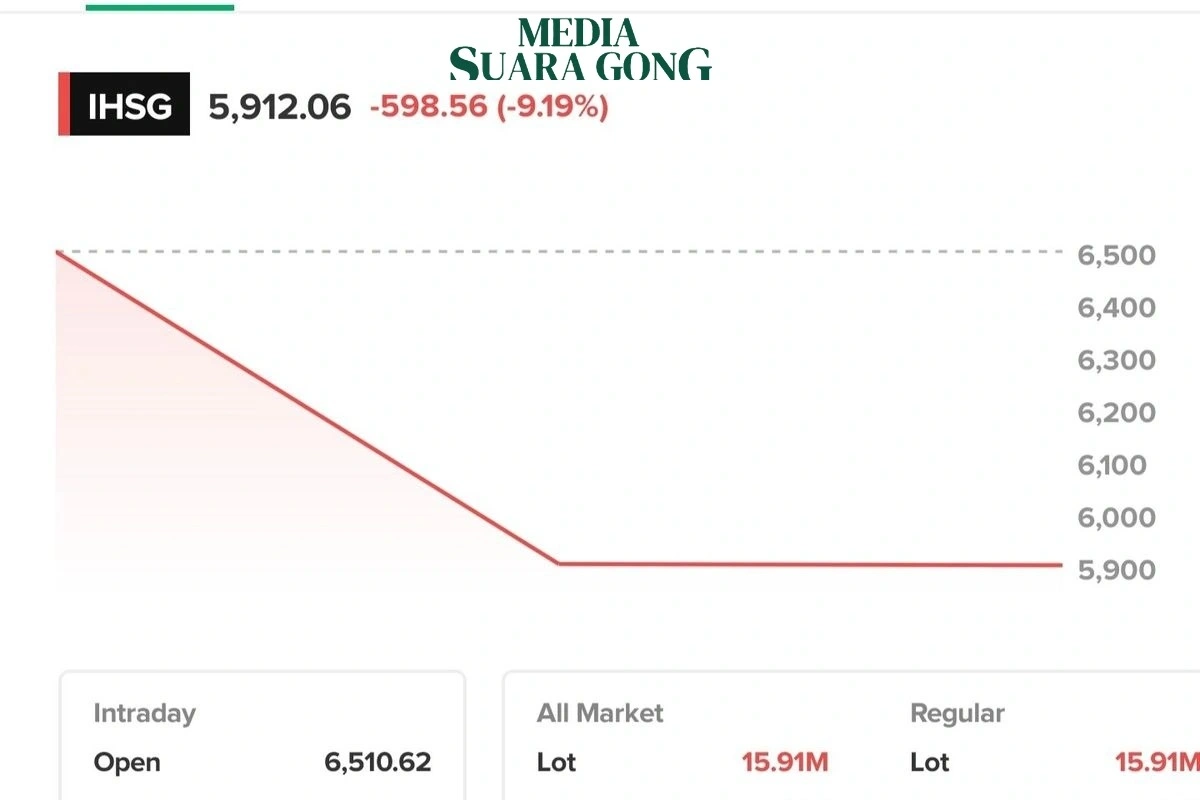Click the Regular Lot value 15.91M
Viewport: 1200px width, 800px height.
(1158, 762)
